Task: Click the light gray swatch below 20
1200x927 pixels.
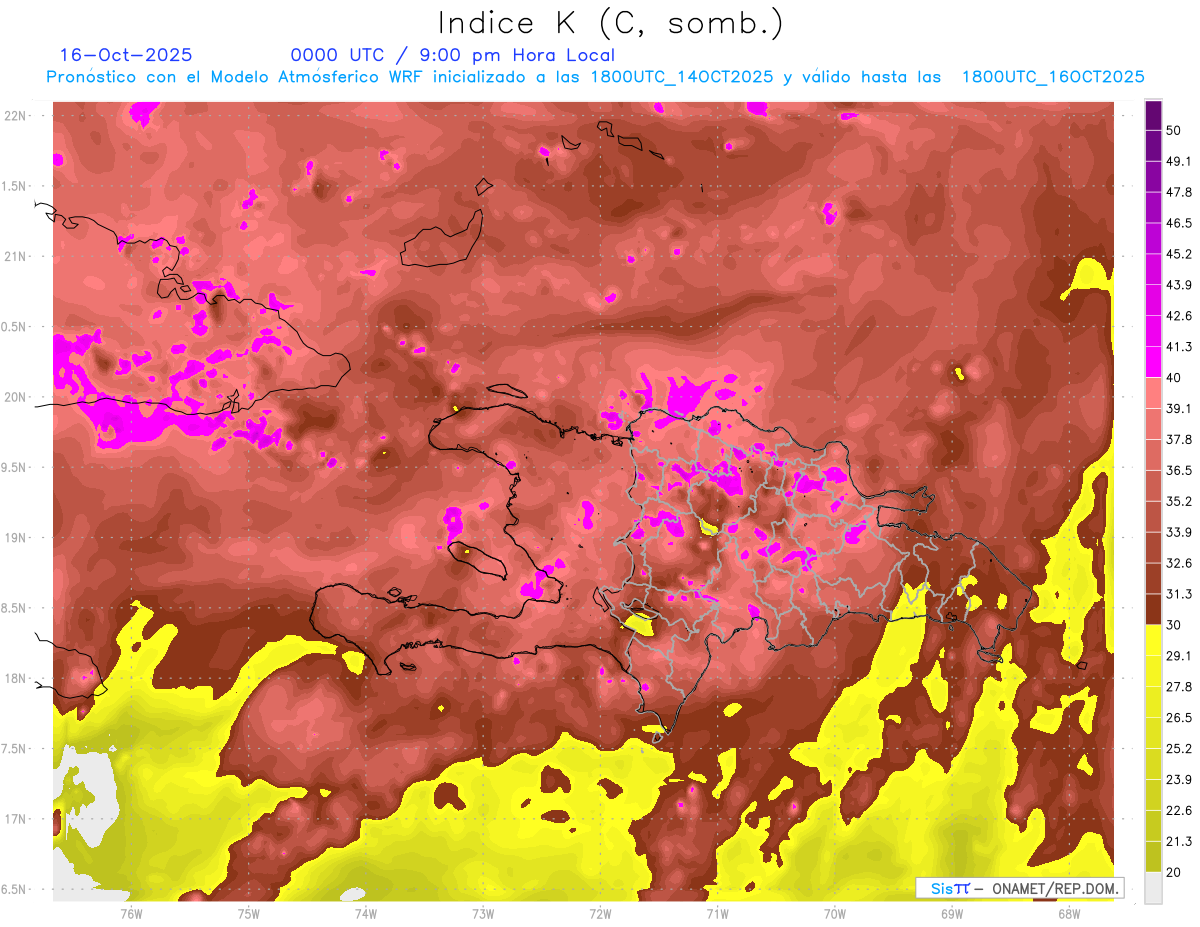Action: [1153, 887]
